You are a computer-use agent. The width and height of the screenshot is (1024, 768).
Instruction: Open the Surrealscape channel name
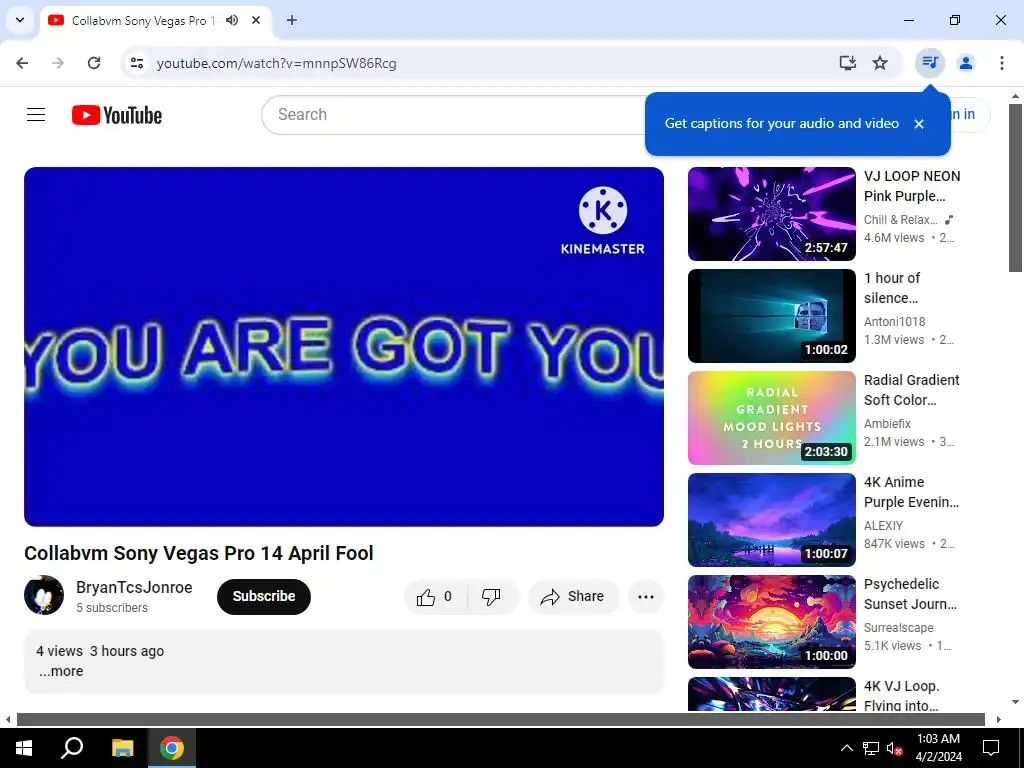click(899, 627)
